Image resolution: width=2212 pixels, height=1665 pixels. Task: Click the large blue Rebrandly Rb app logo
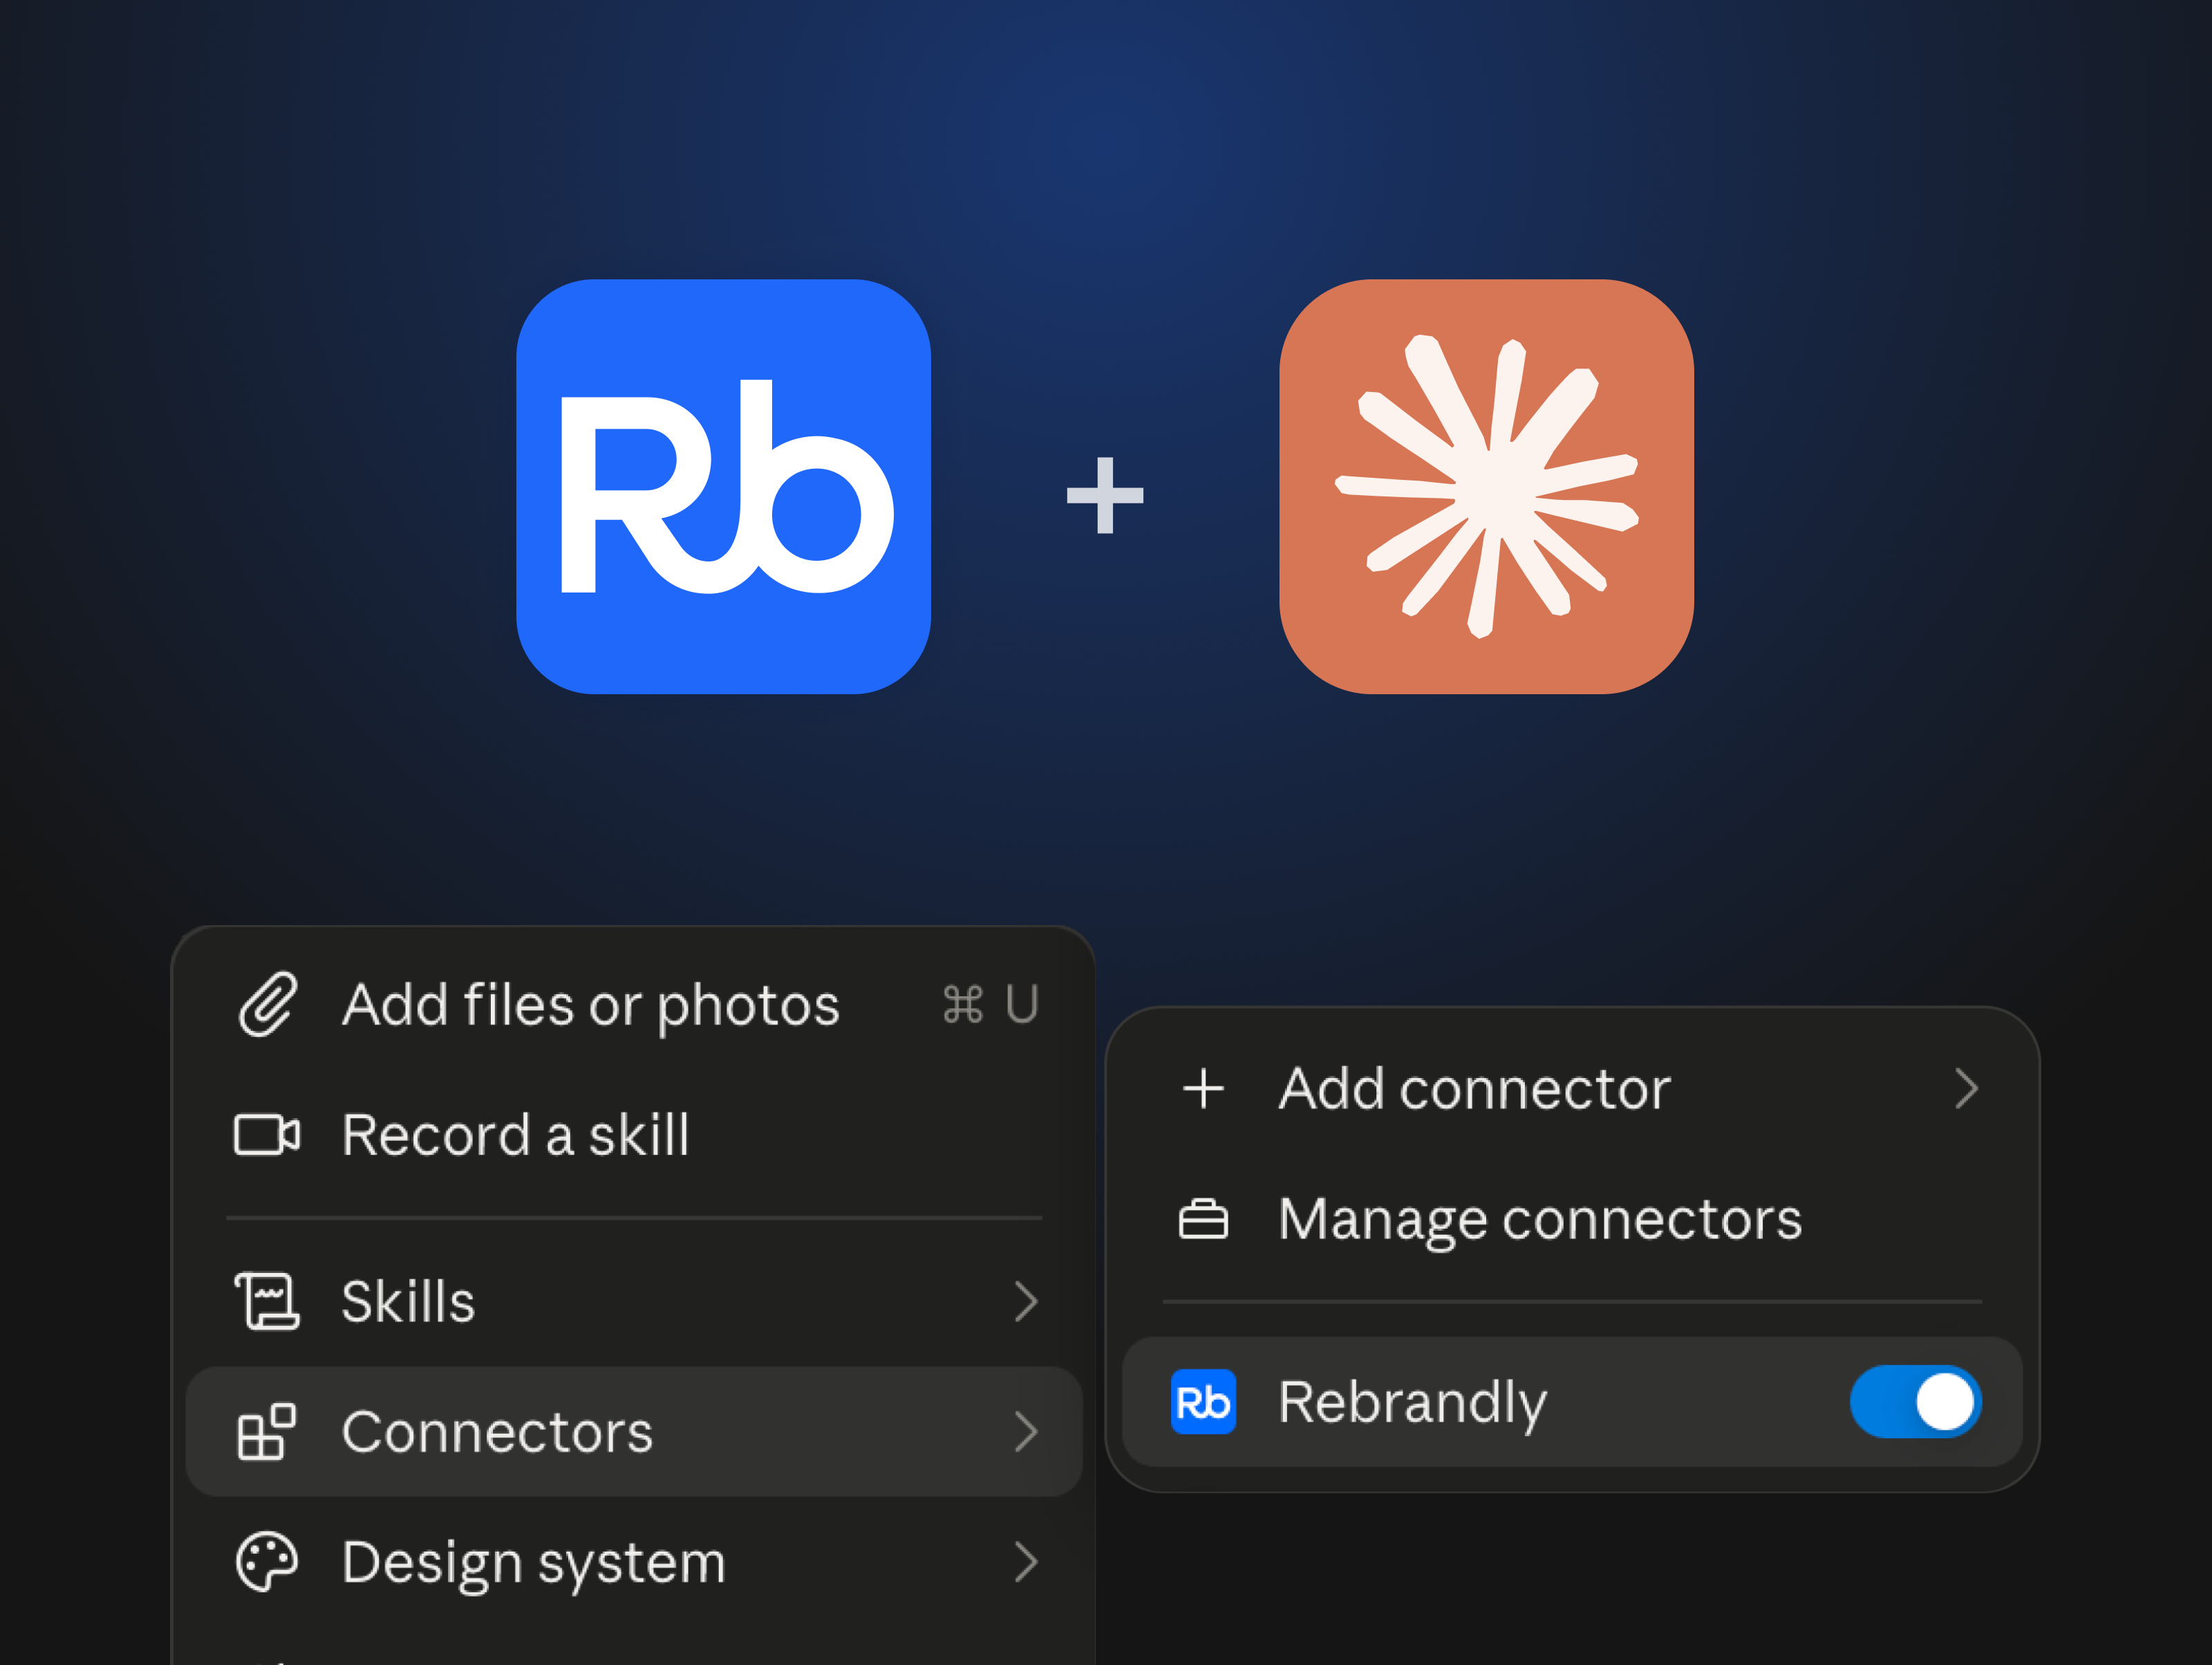724,487
